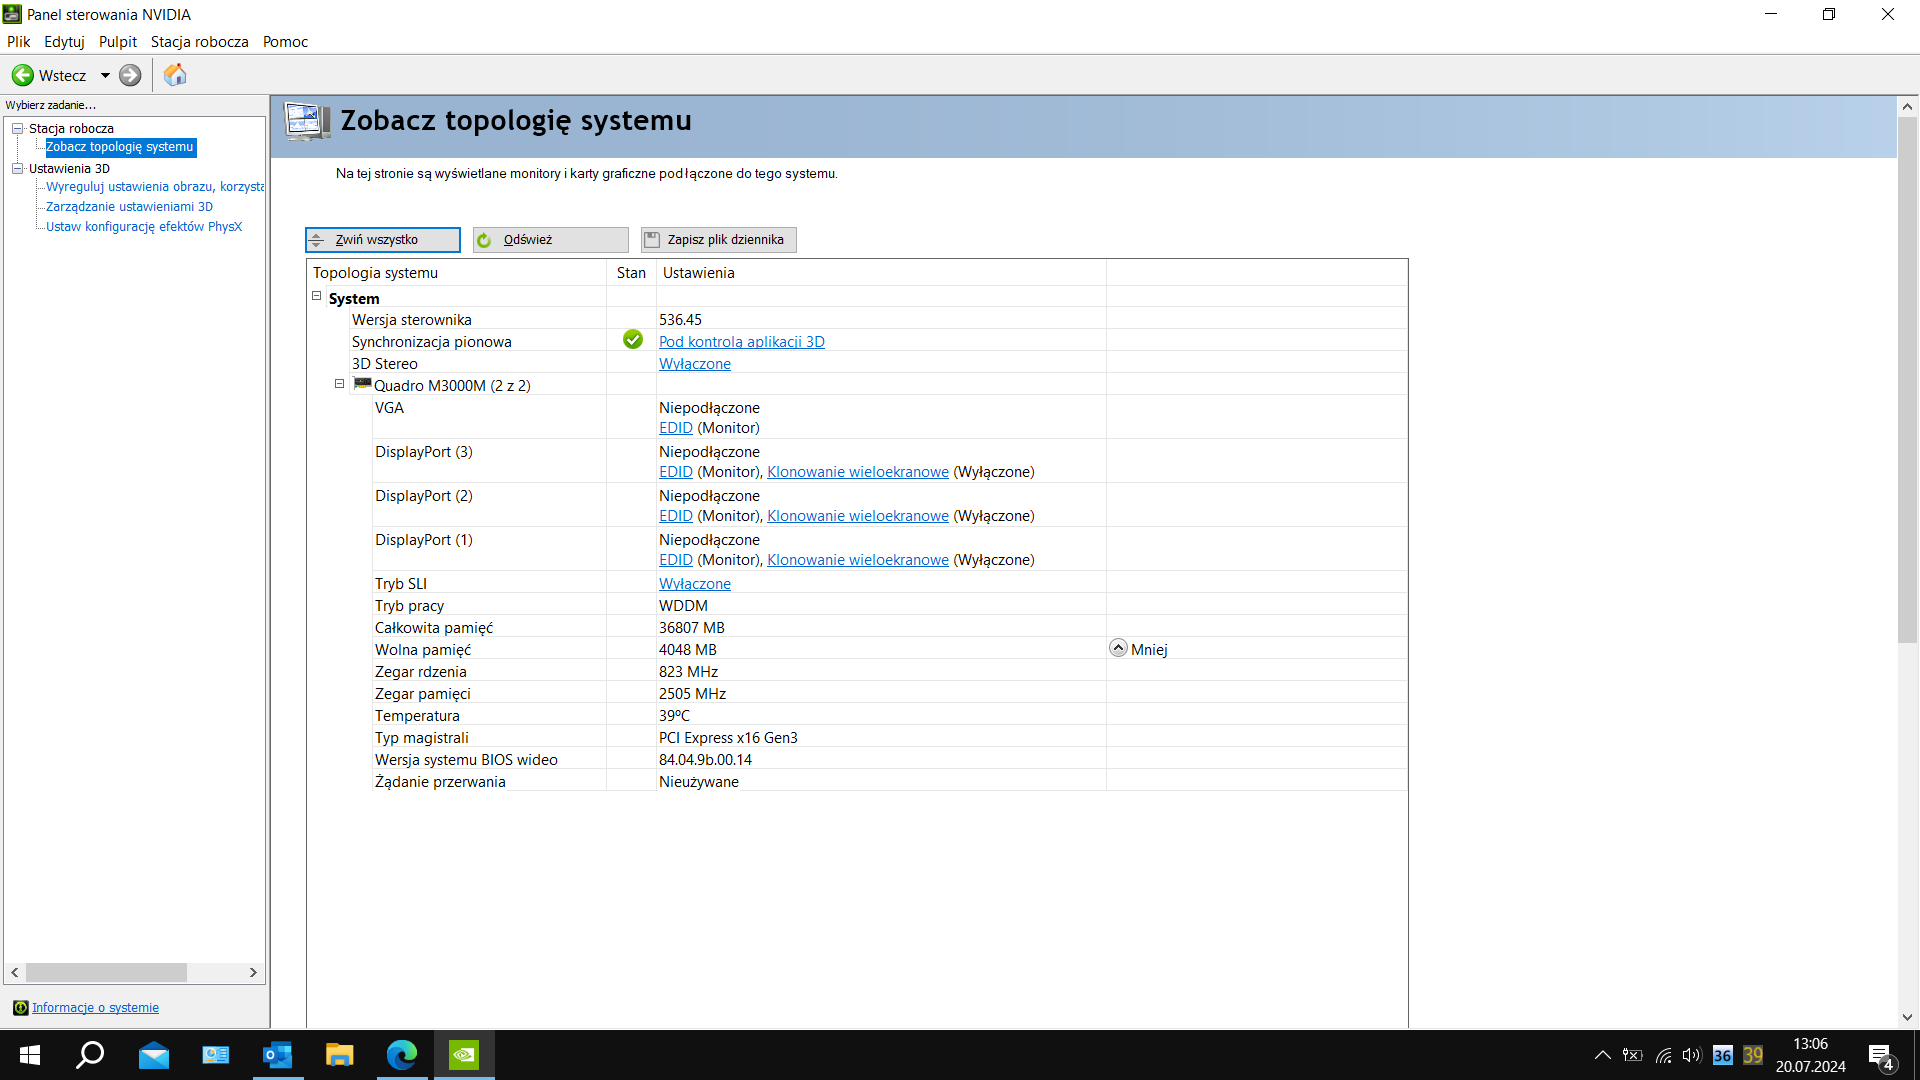
Task: Click the Wersja sterownika value 536.45
Action: click(680, 320)
